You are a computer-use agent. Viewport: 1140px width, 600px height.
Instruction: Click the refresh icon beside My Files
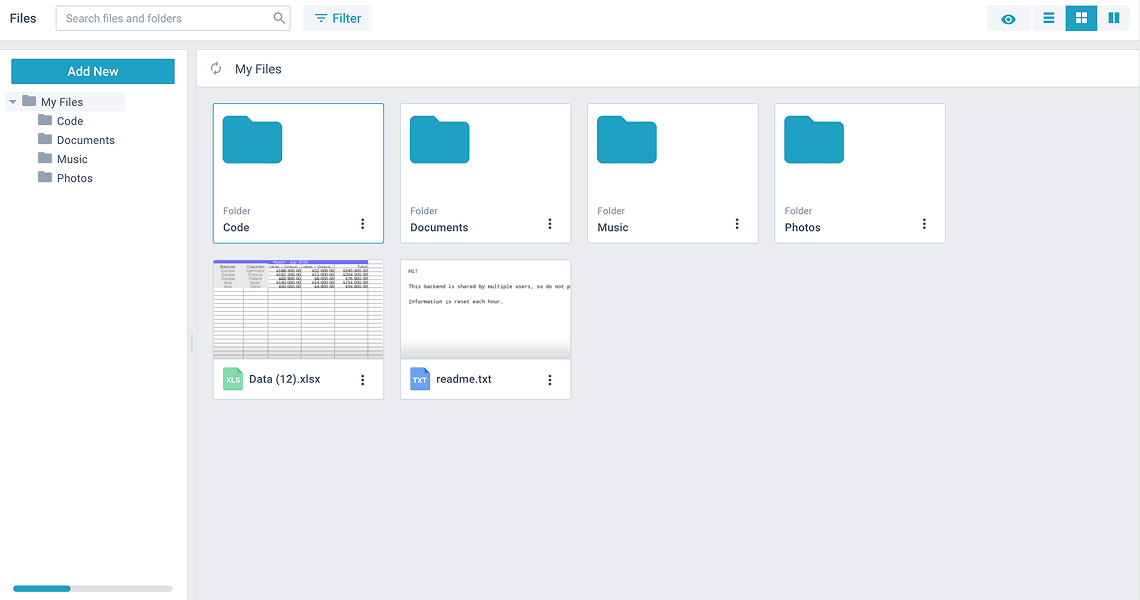216,69
